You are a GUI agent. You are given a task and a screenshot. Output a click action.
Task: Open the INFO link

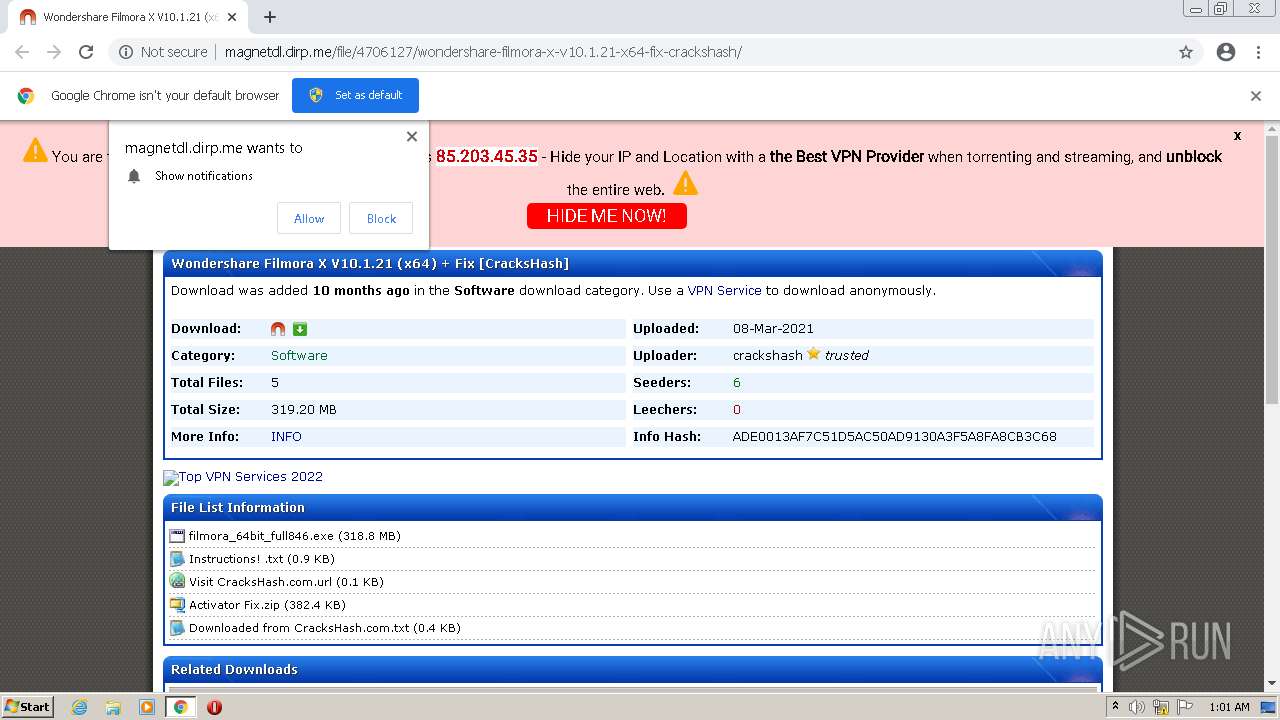pos(286,436)
